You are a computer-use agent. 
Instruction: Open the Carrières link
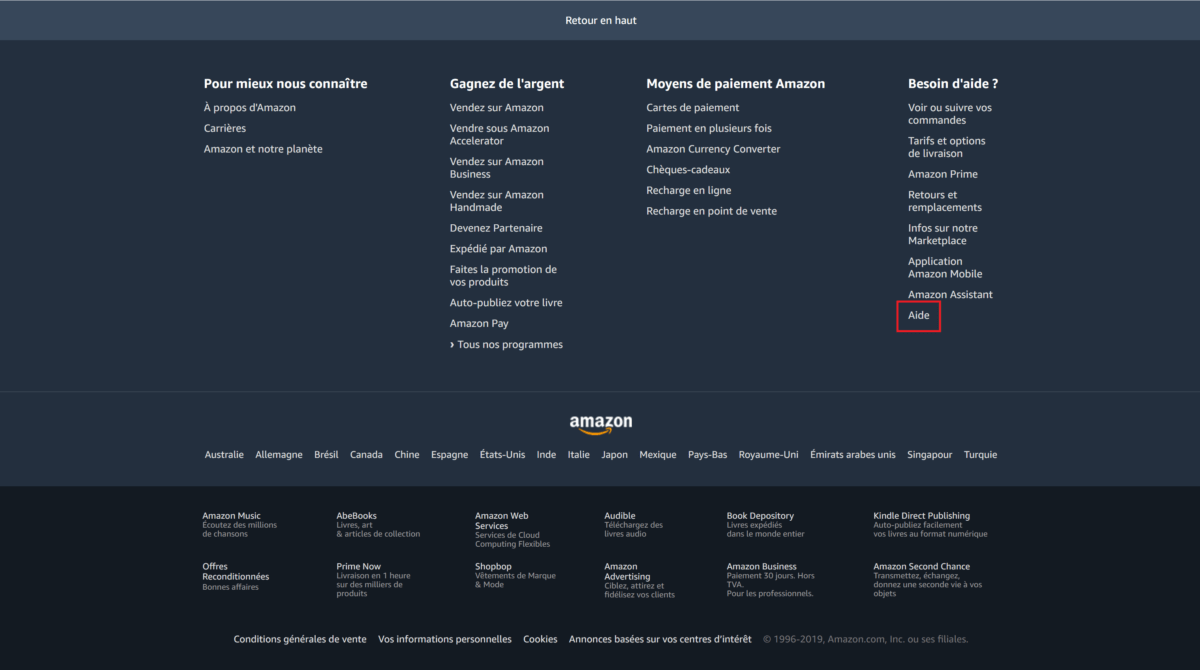point(225,128)
